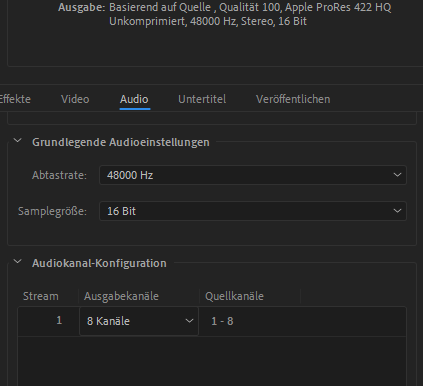Viewport: 423px width, 386px height.
Task: Open the Samplegröße 16 Bit dropdown
Action: [253, 211]
